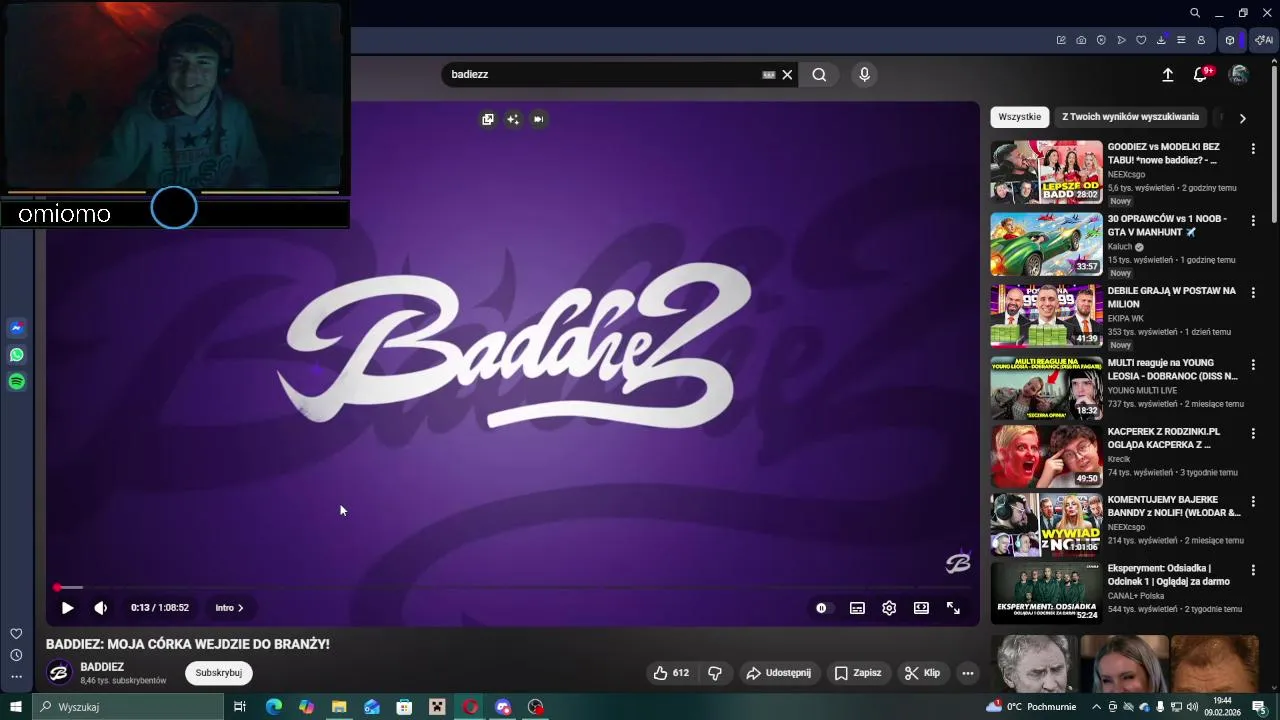
Task: Open WhatsApp in Opera sidebar
Action: tap(16, 355)
